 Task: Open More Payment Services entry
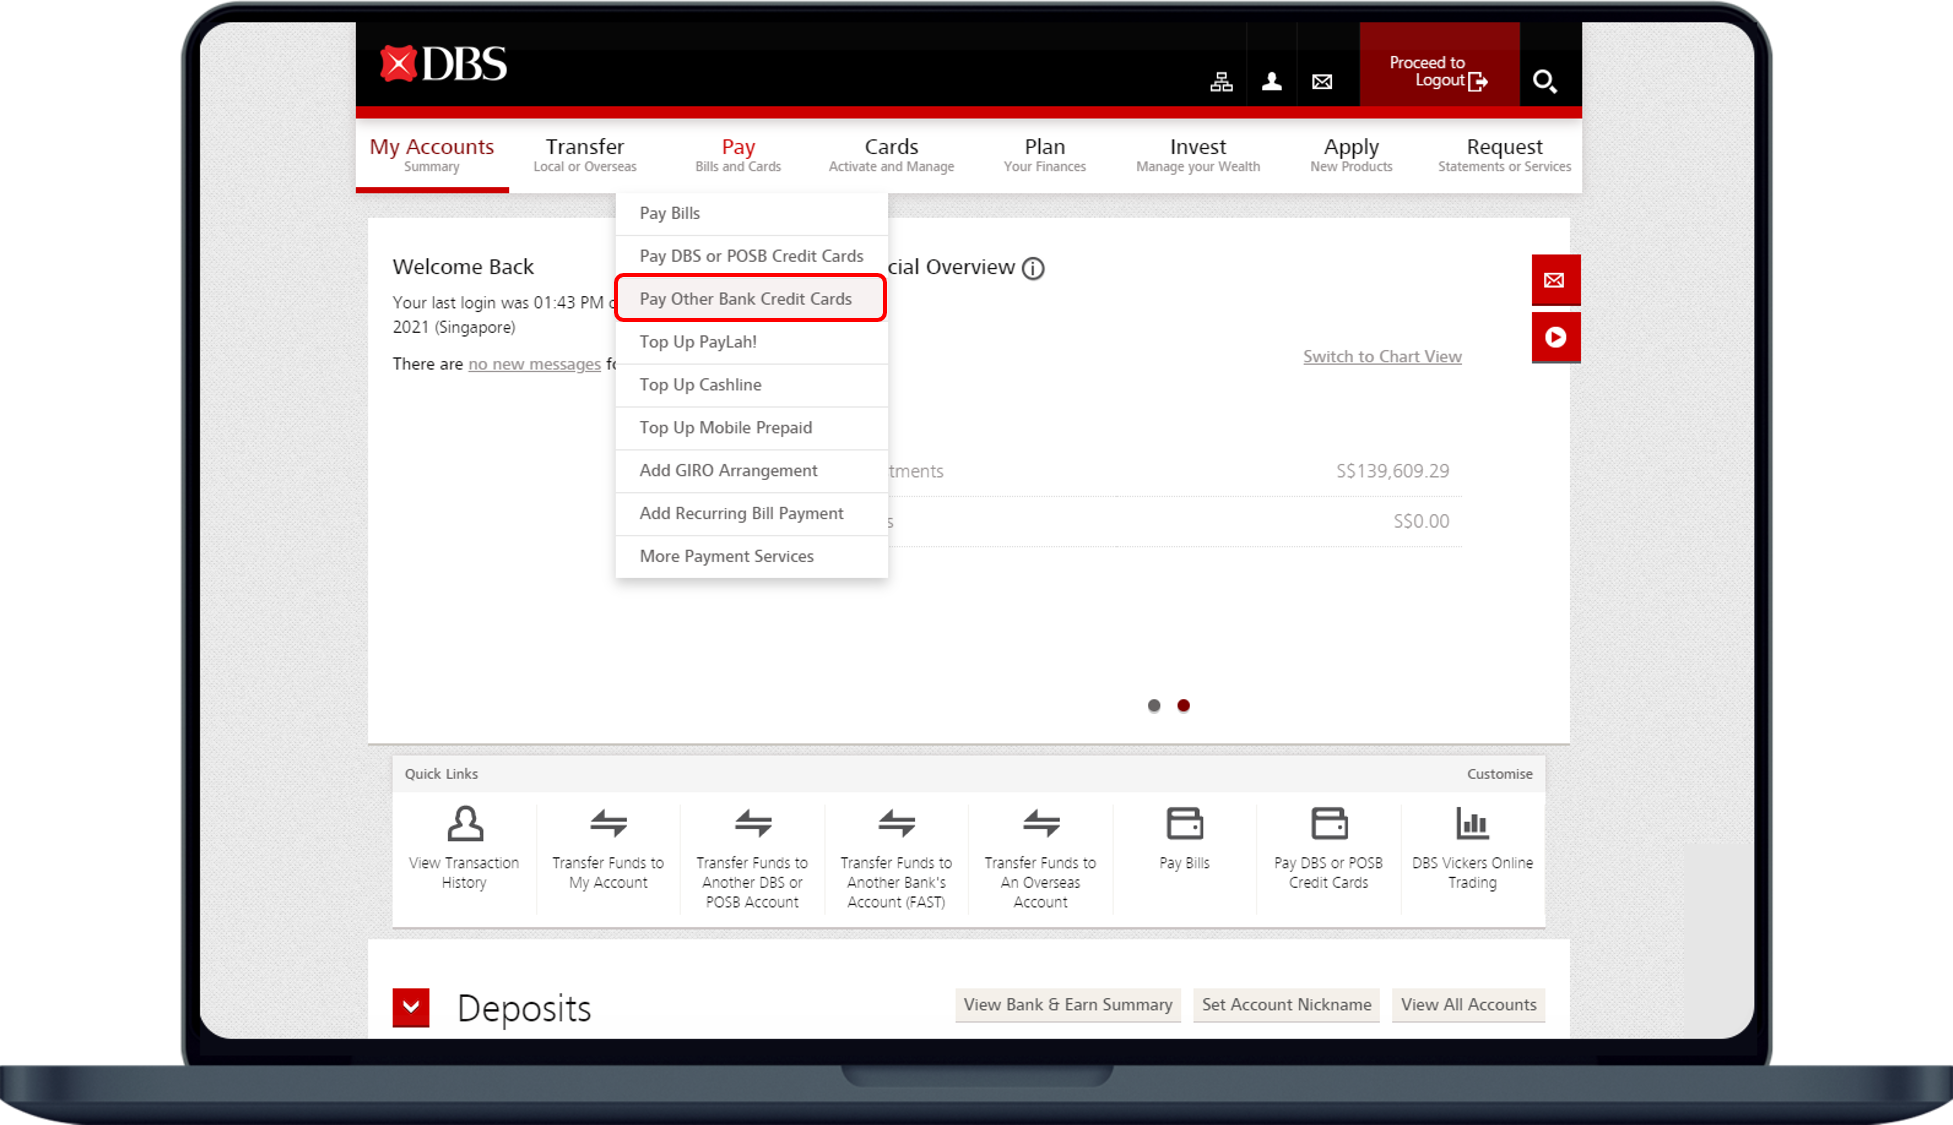751,557
